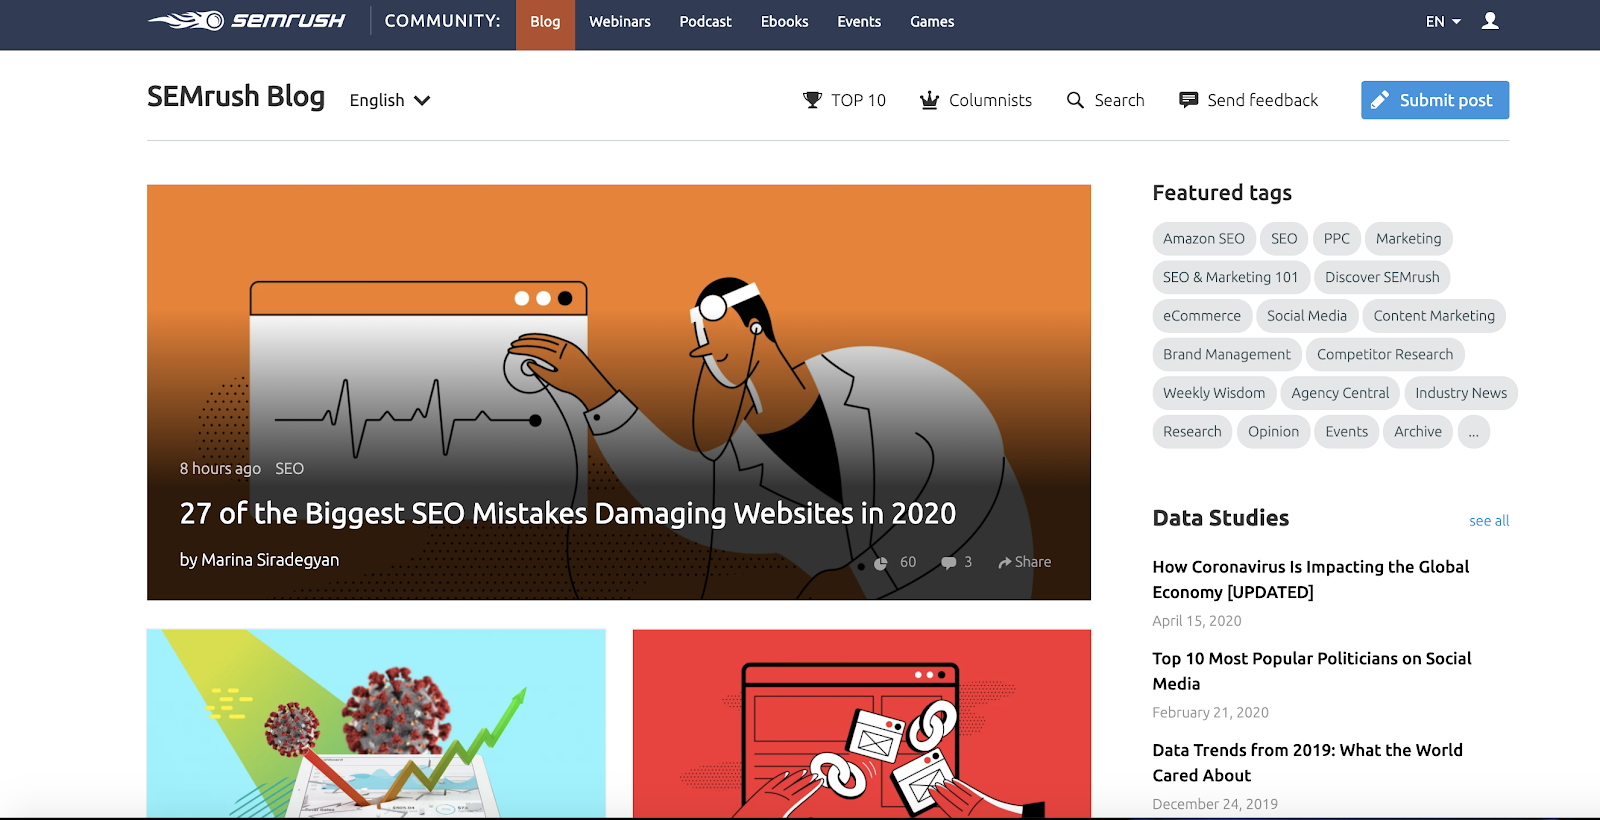The height and width of the screenshot is (820, 1600).
Task: Select the Discover SEMrush tag
Action: click(x=1383, y=277)
